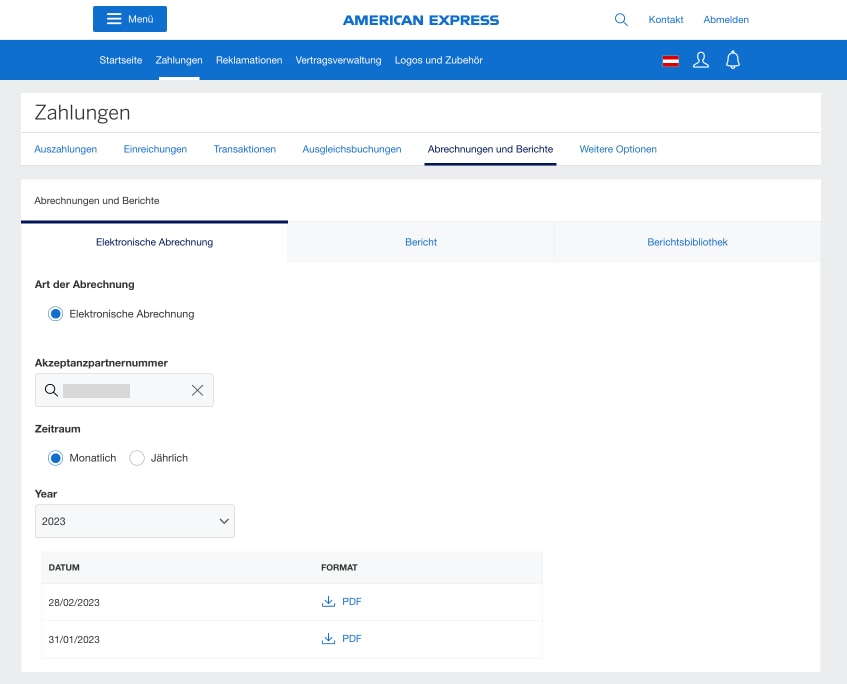Click the search magnifier in the top bar
This screenshot has height=684, width=847.
pos(620,18)
